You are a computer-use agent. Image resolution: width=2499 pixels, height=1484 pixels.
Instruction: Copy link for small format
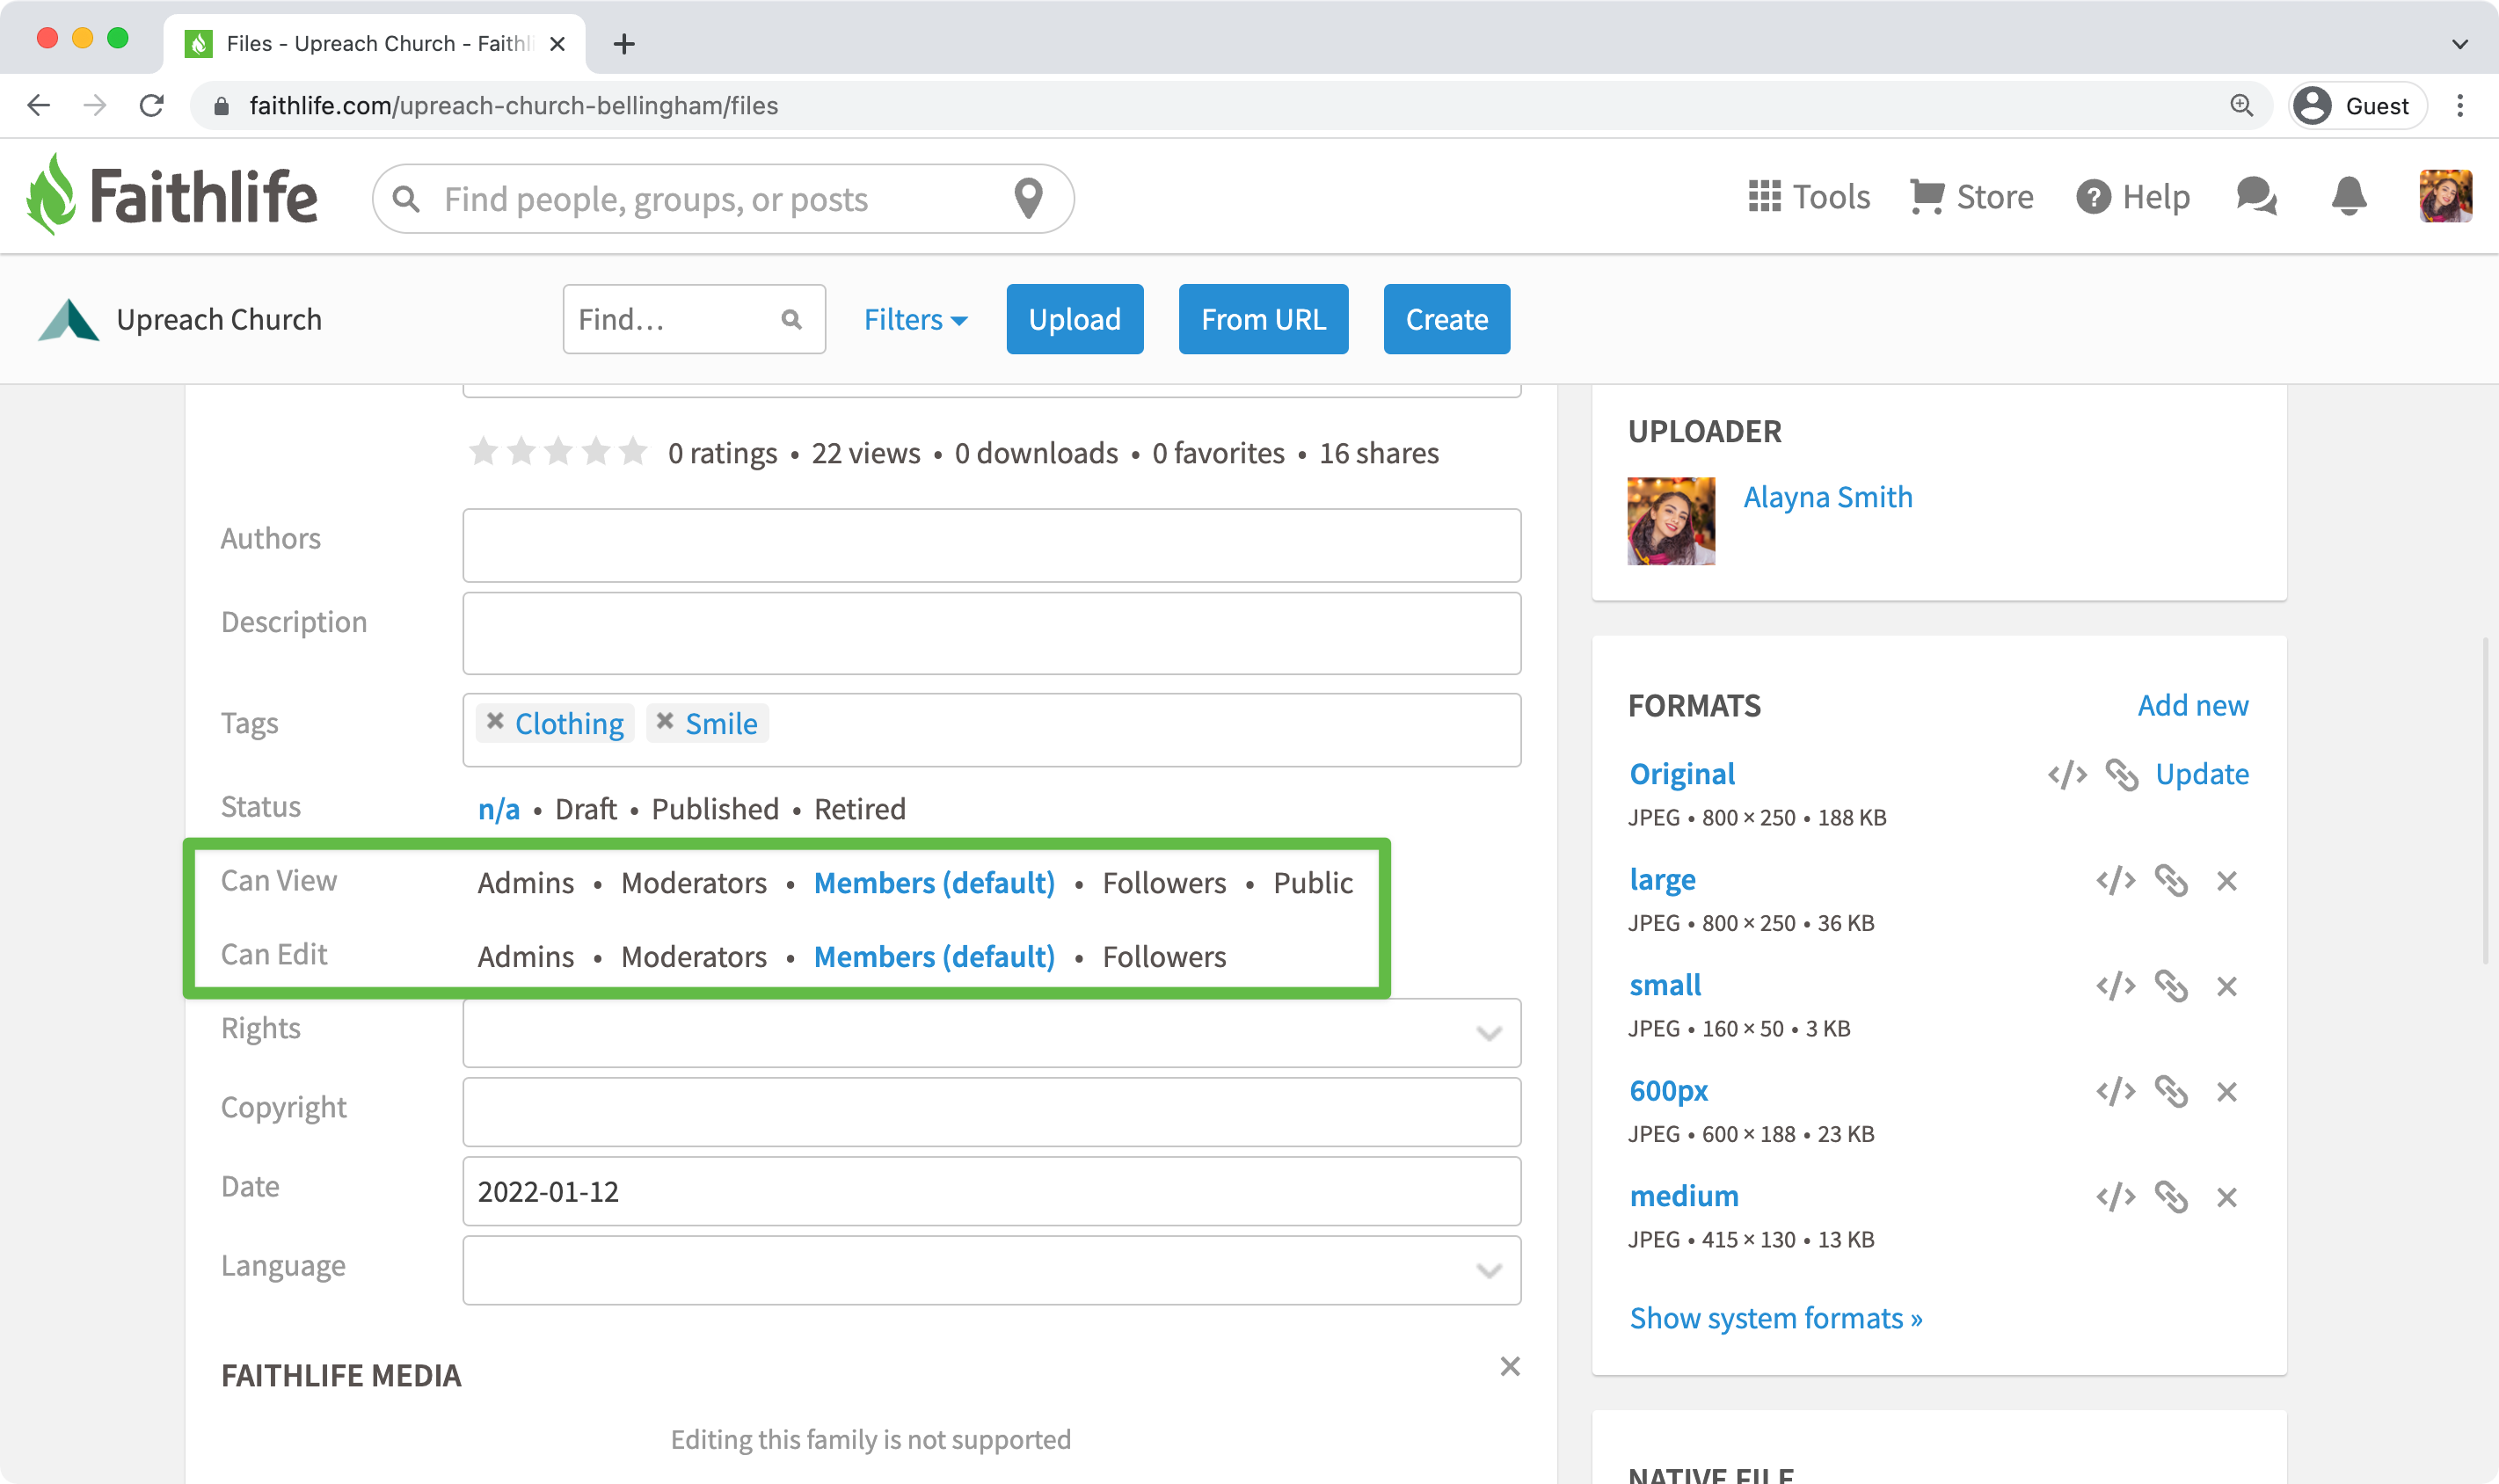point(2170,986)
